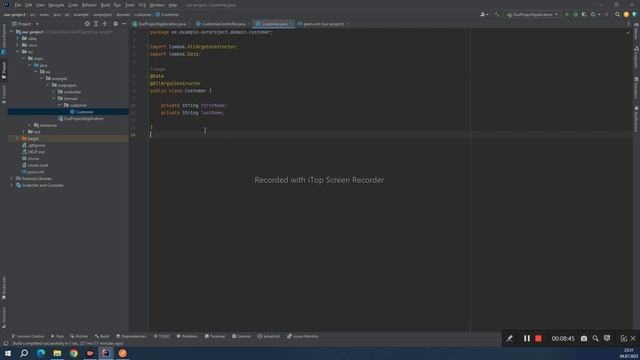
Task: Open the Run tool window
Action: pos(58,336)
